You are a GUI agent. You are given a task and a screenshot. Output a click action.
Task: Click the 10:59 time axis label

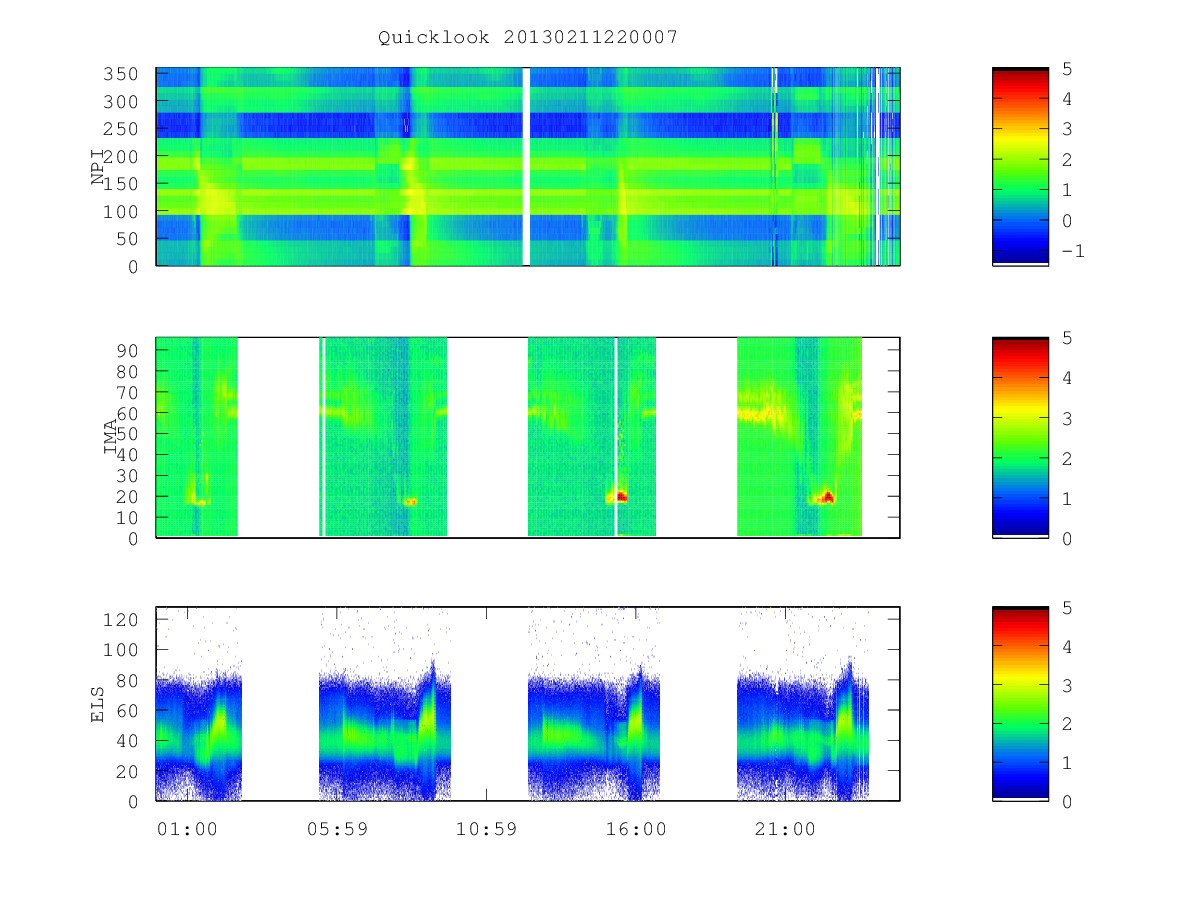pyautogui.click(x=486, y=829)
